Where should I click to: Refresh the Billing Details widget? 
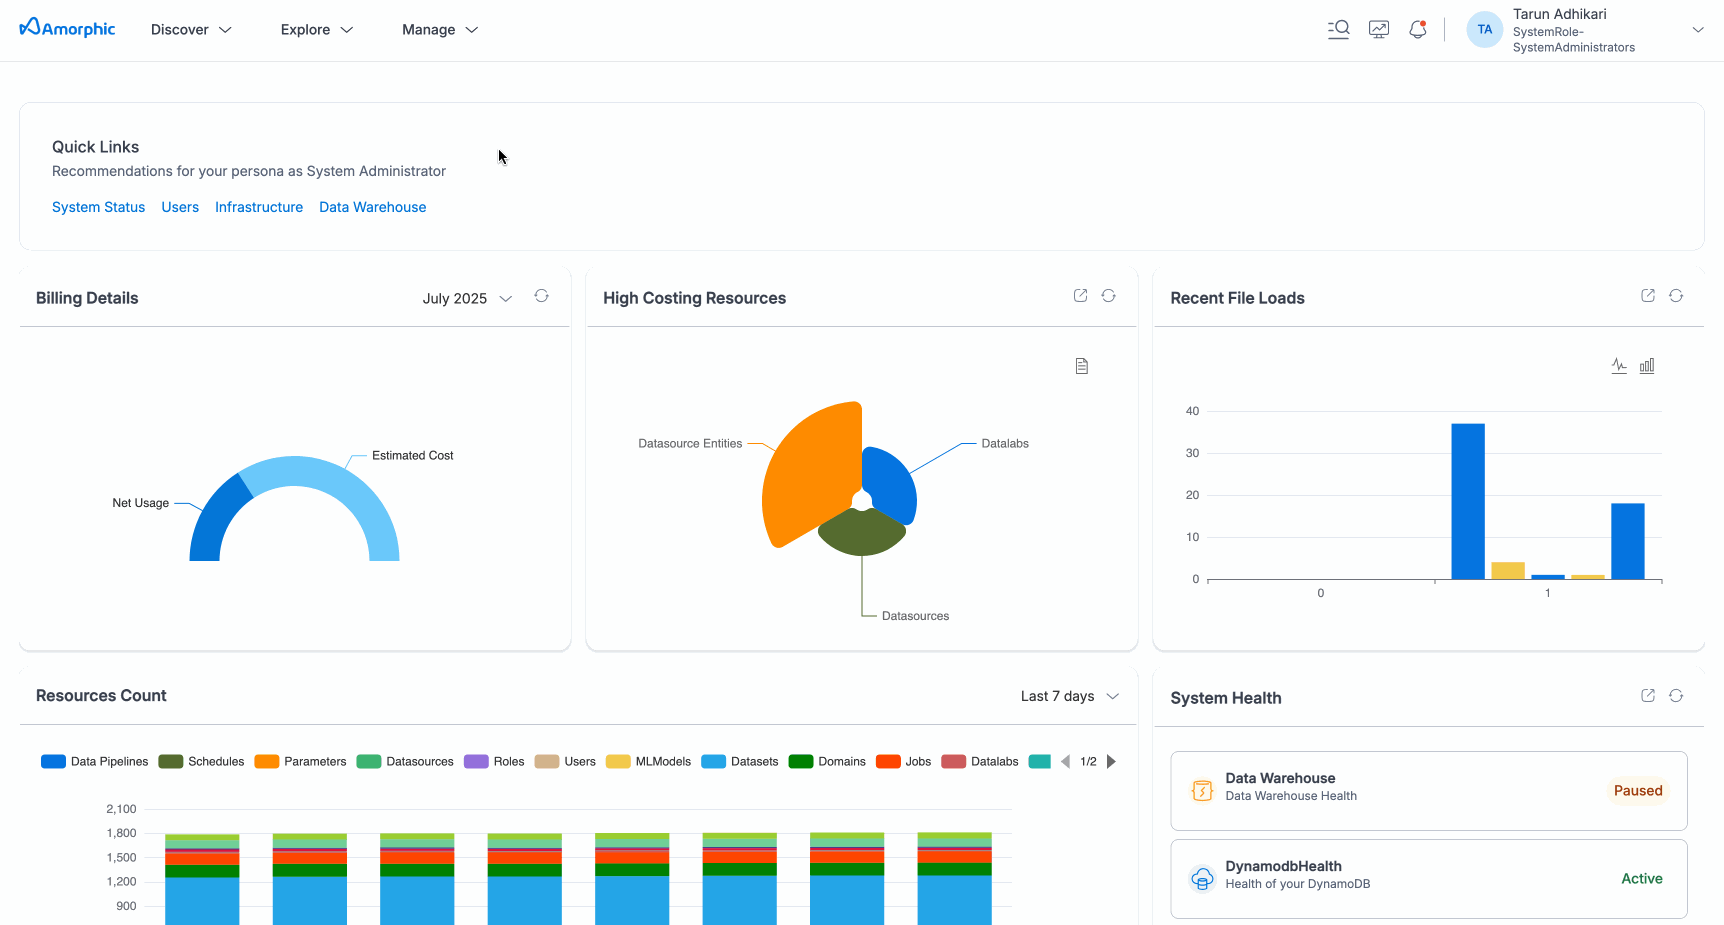pos(541,296)
